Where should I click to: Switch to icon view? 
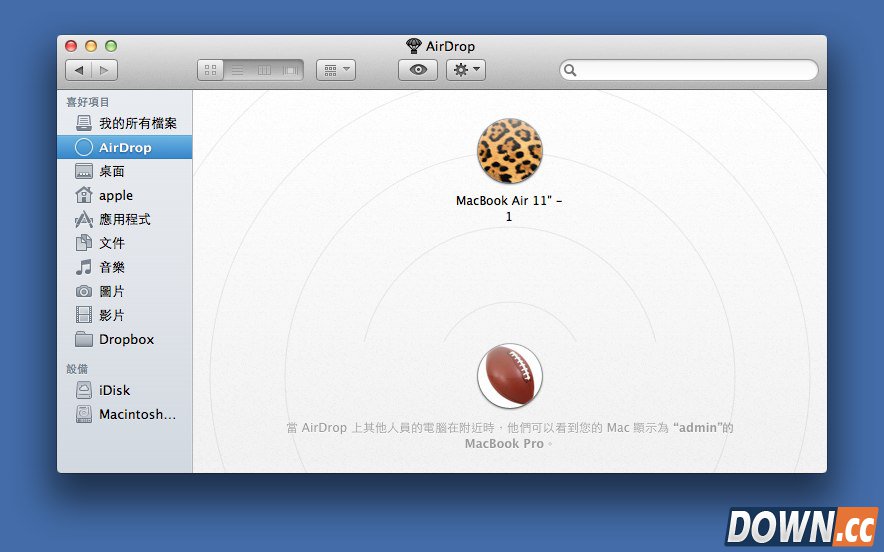pos(210,70)
